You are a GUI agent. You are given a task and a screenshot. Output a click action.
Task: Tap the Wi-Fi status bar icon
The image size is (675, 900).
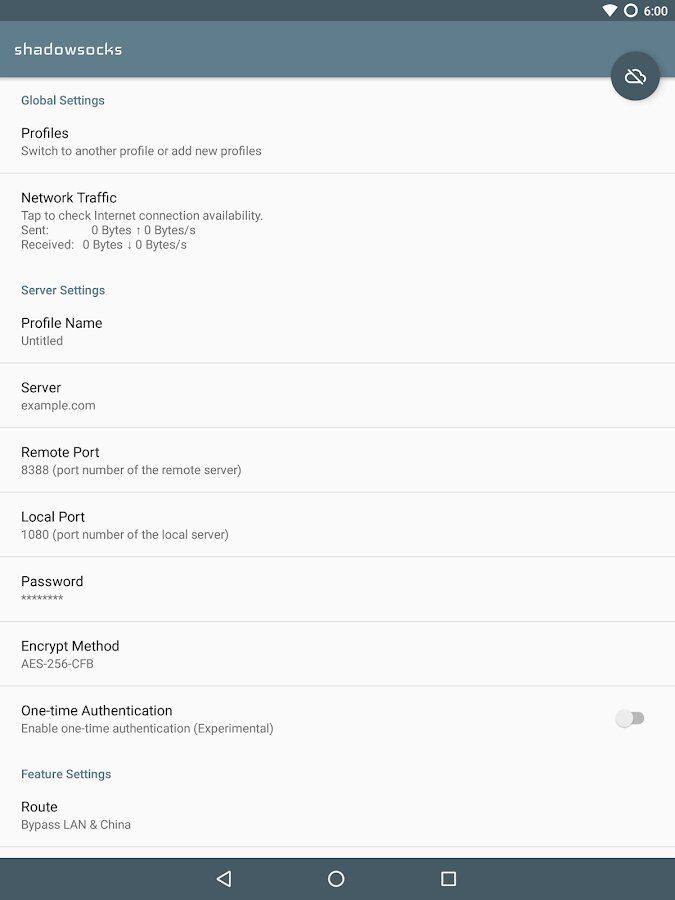(610, 10)
